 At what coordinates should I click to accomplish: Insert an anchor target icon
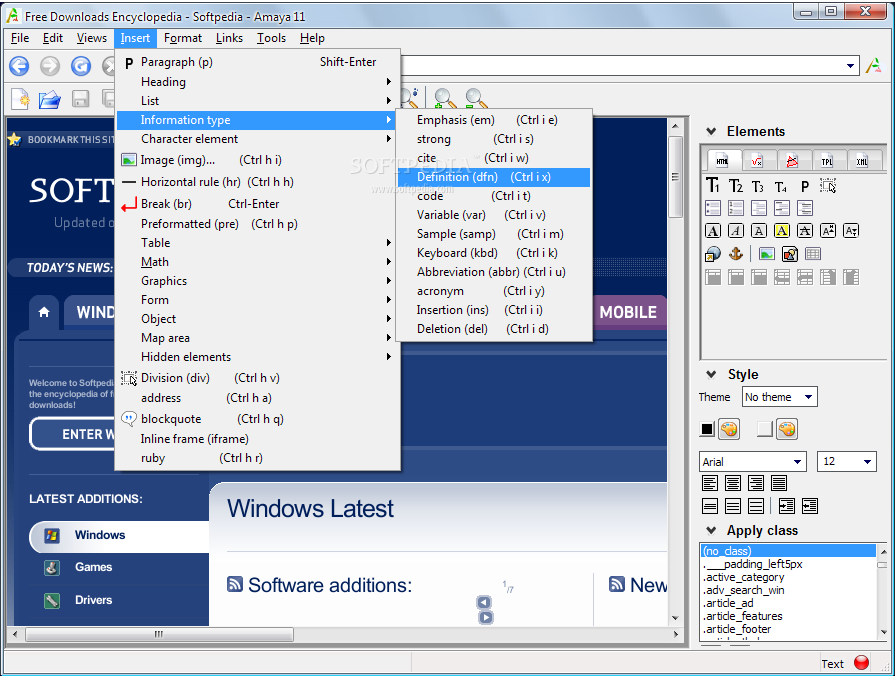click(x=736, y=254)
